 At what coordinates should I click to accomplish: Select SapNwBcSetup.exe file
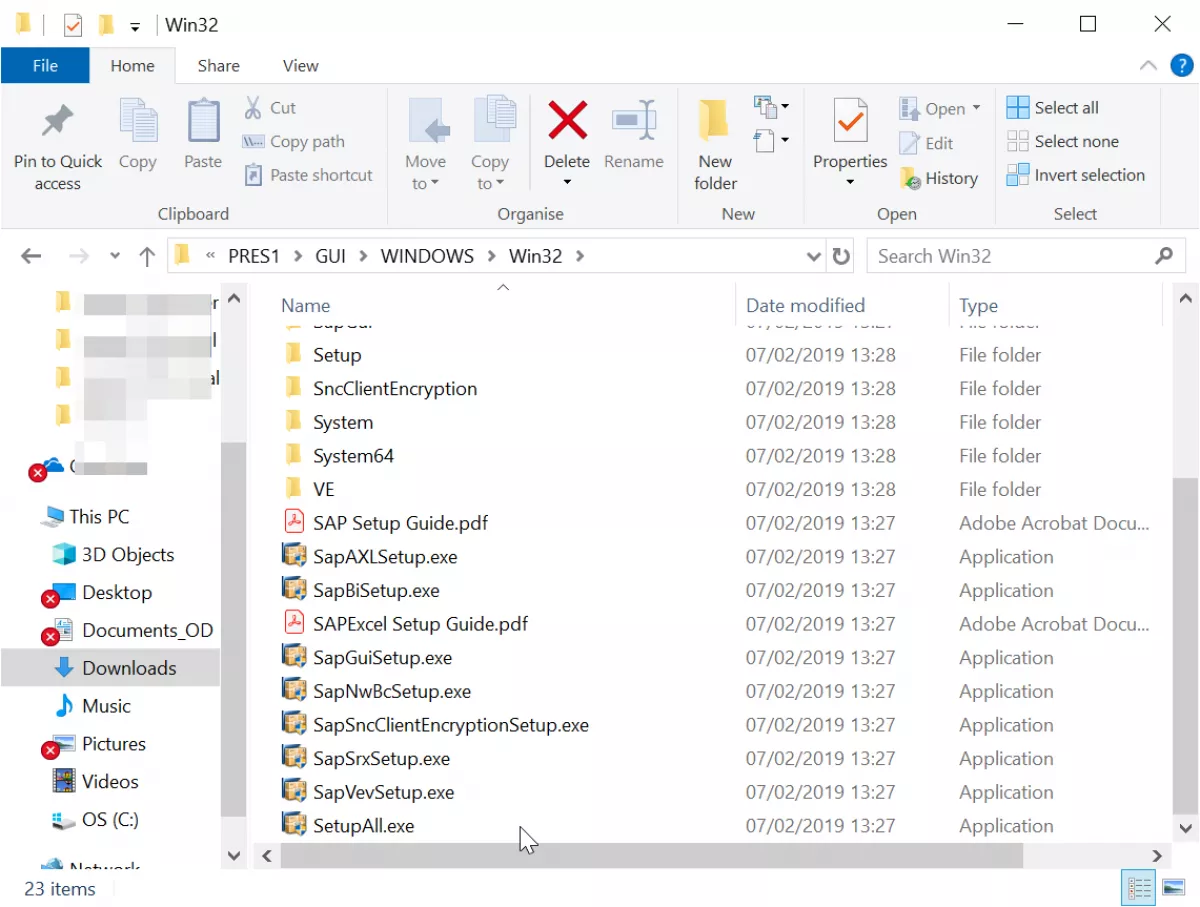point(392,691)
